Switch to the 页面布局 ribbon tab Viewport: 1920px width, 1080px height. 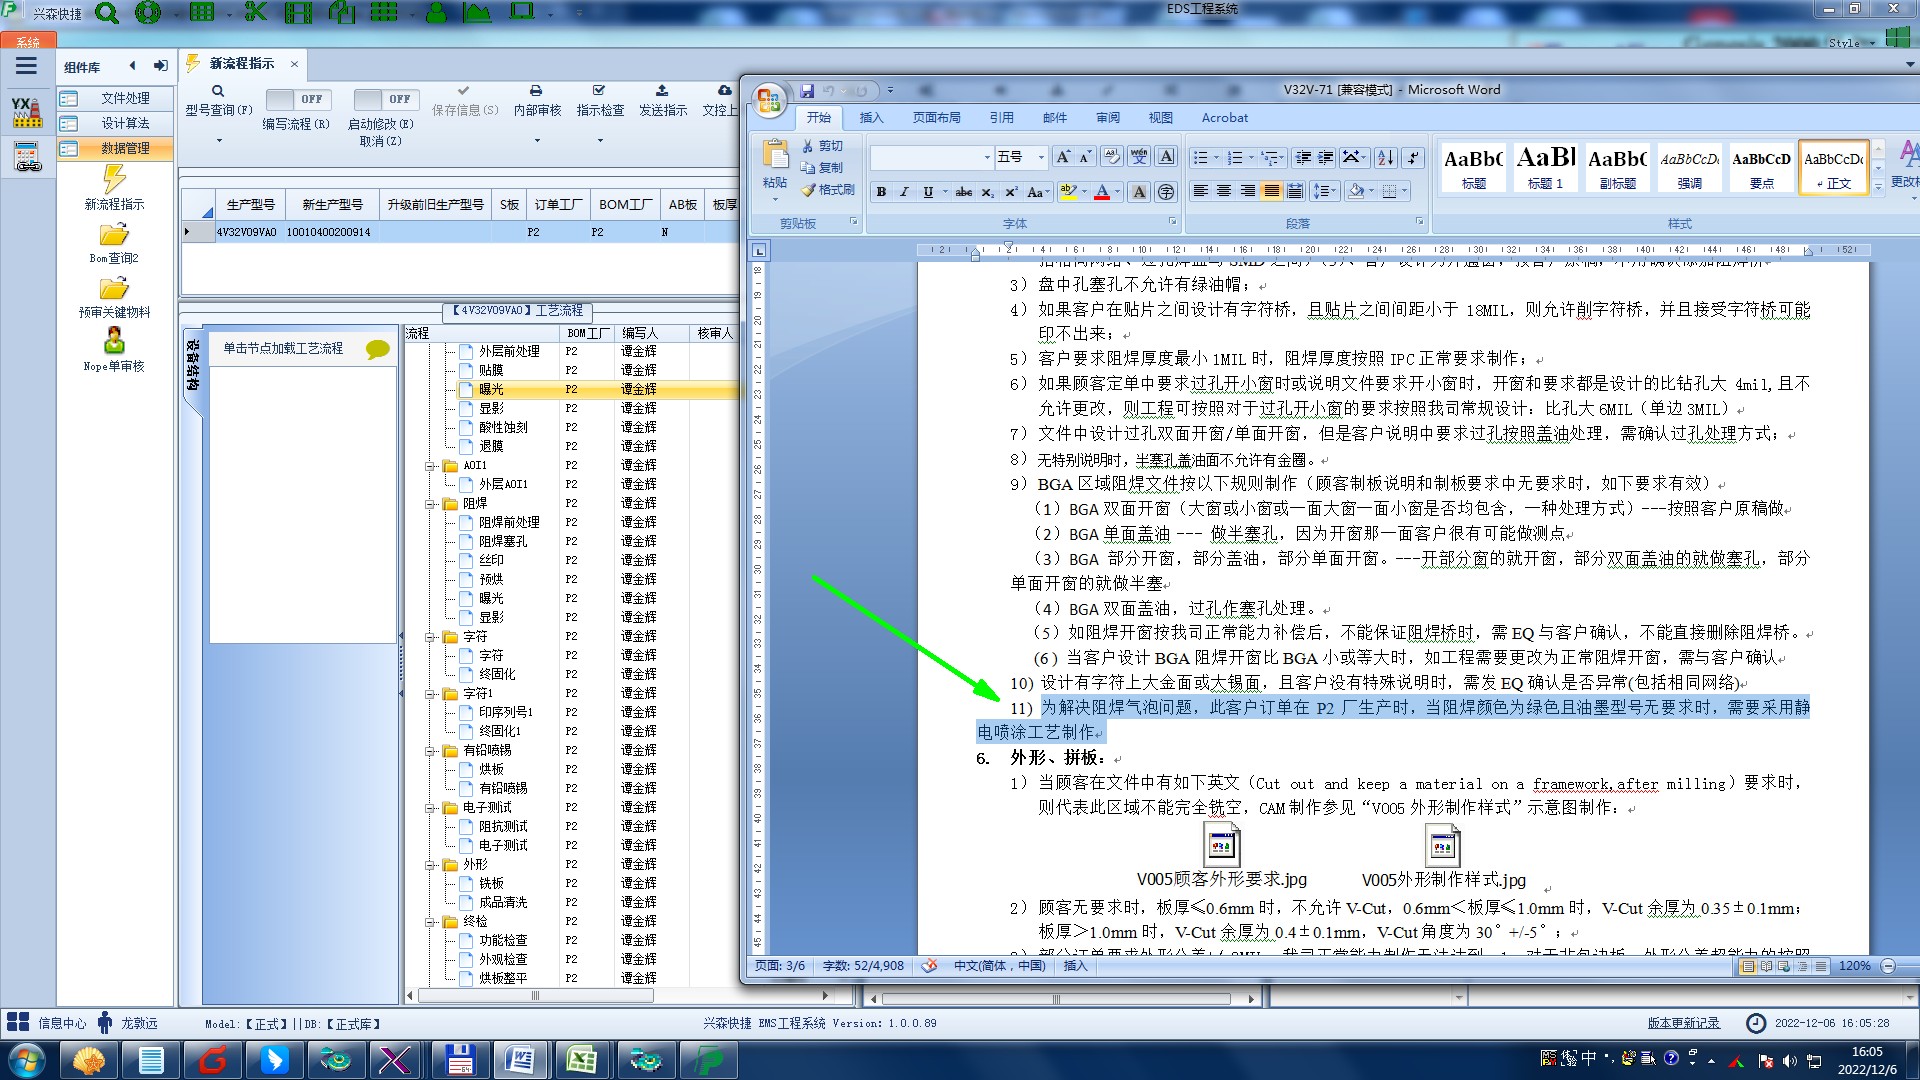[936, 118]
